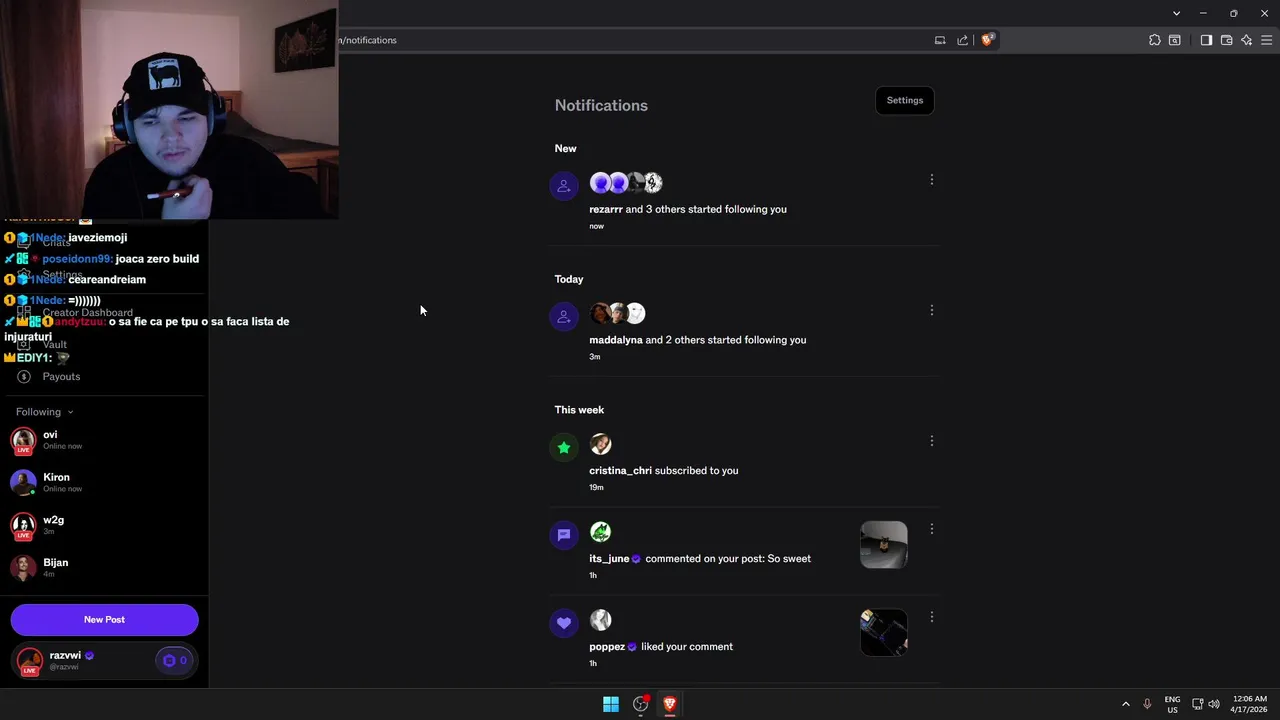Open the Brave Leo AI sparkle icon

[x=1246, y=40]
